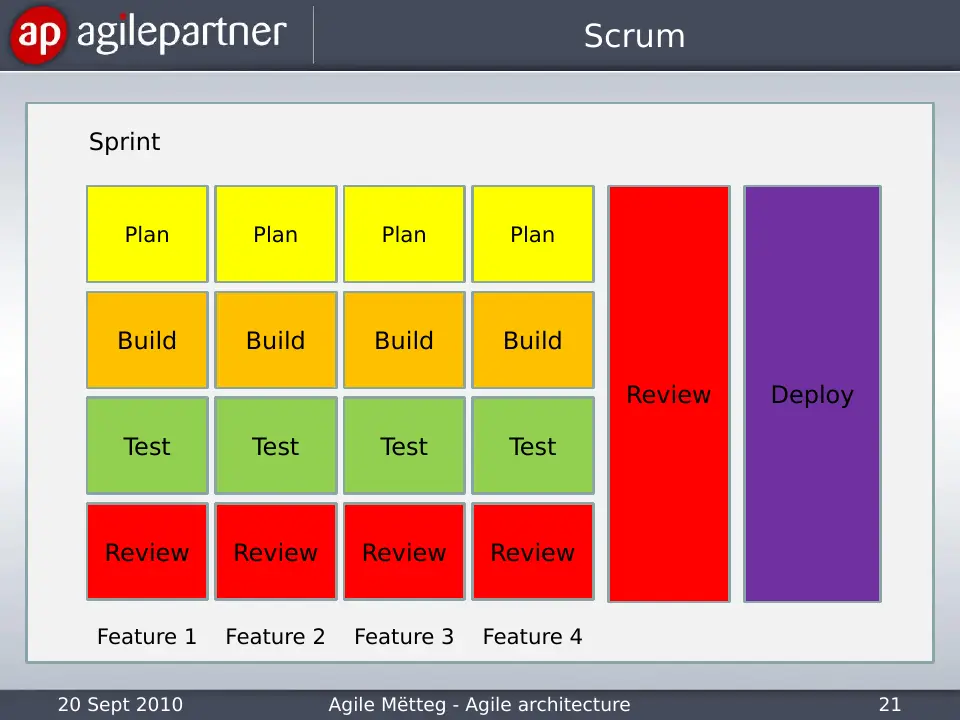Image resolution: width=960 pixels, height=720 pixels.
Task: Click Agile Mëtteg - Agile architecture footer
Action: click(479, 705)
